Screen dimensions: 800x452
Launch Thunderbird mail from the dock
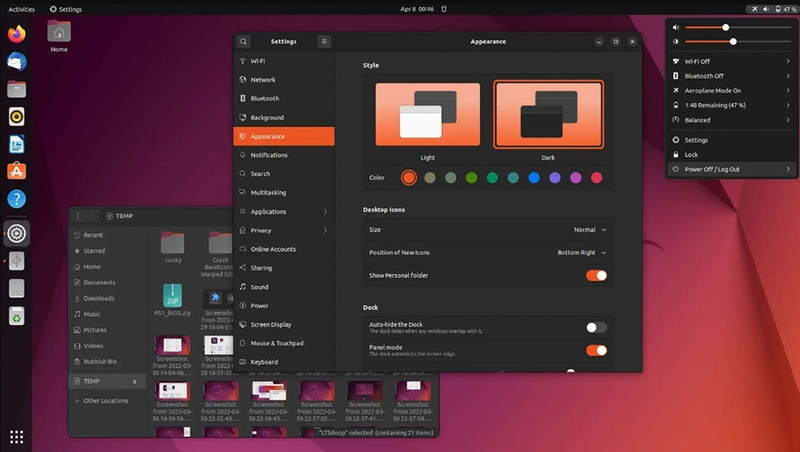click(x=16, y=62)
